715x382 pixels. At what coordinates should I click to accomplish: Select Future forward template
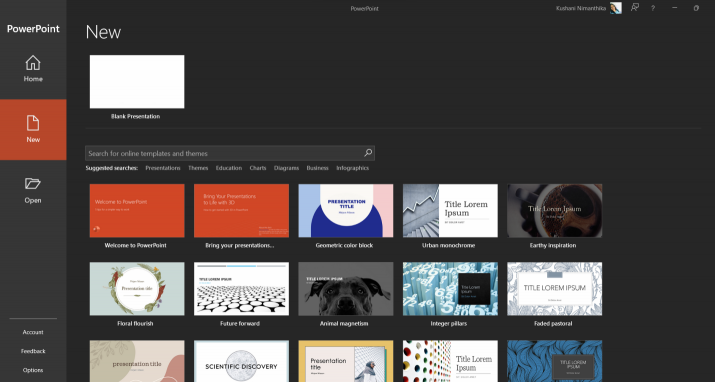pos(241,289)
